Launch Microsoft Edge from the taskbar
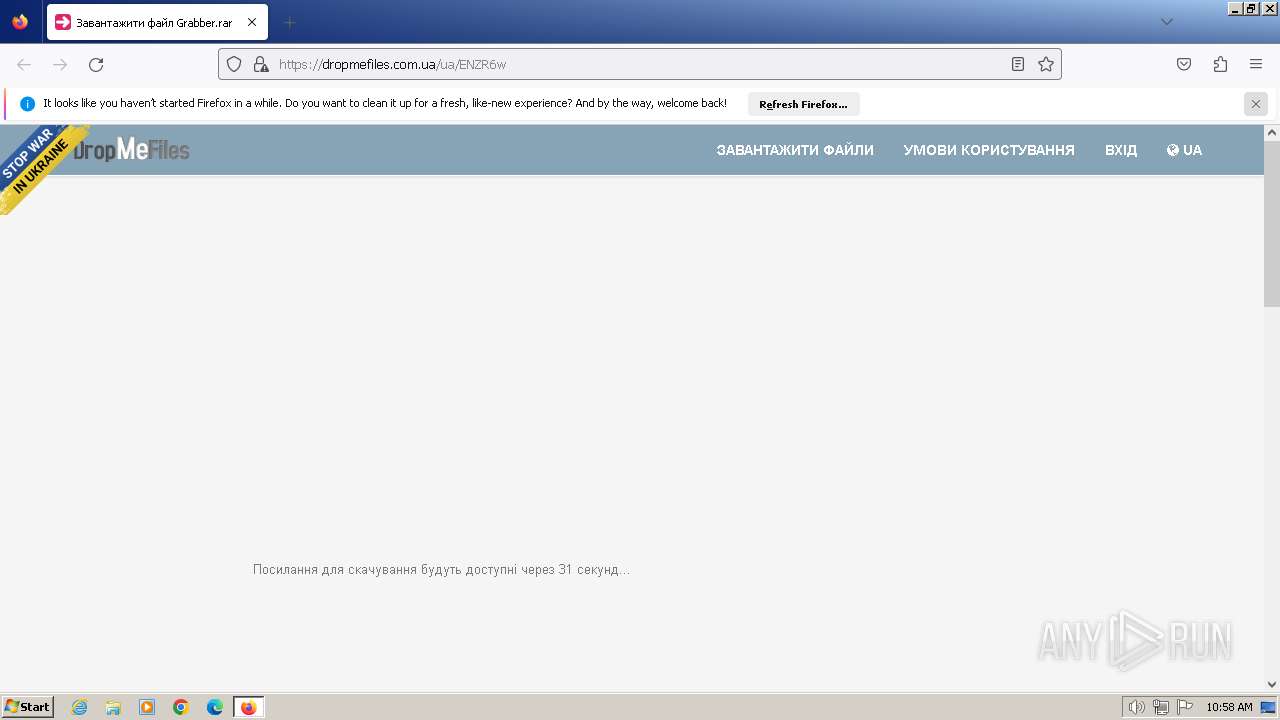The width and height of the screenshot is (1280, 720). click(215, 707)
